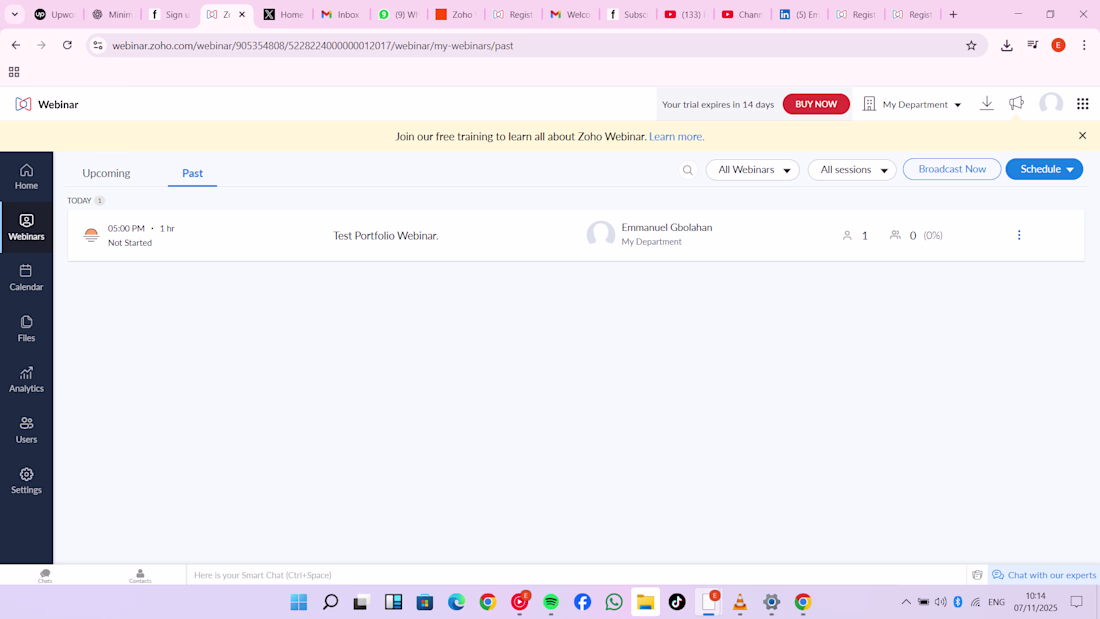Open a new browser tab
This screenshot has width=1100, height=619.
click(953, 14)
